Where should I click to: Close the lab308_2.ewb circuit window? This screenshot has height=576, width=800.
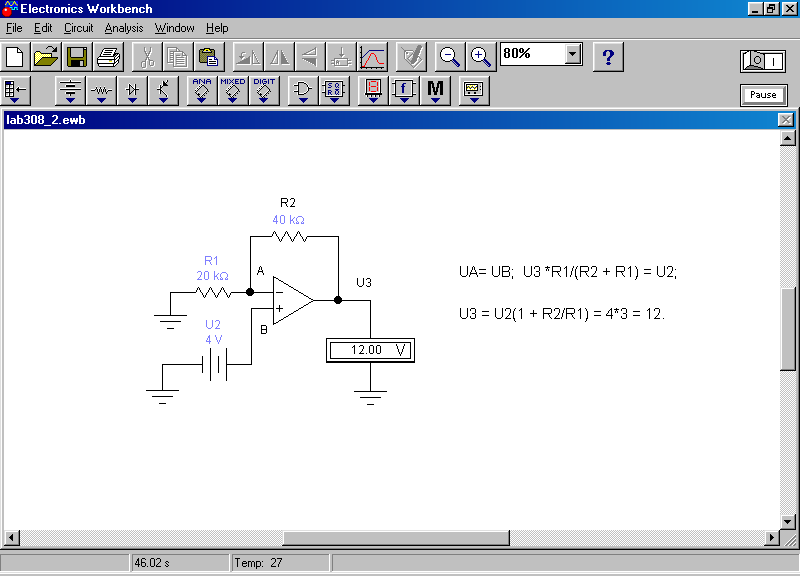click(785, 120)
